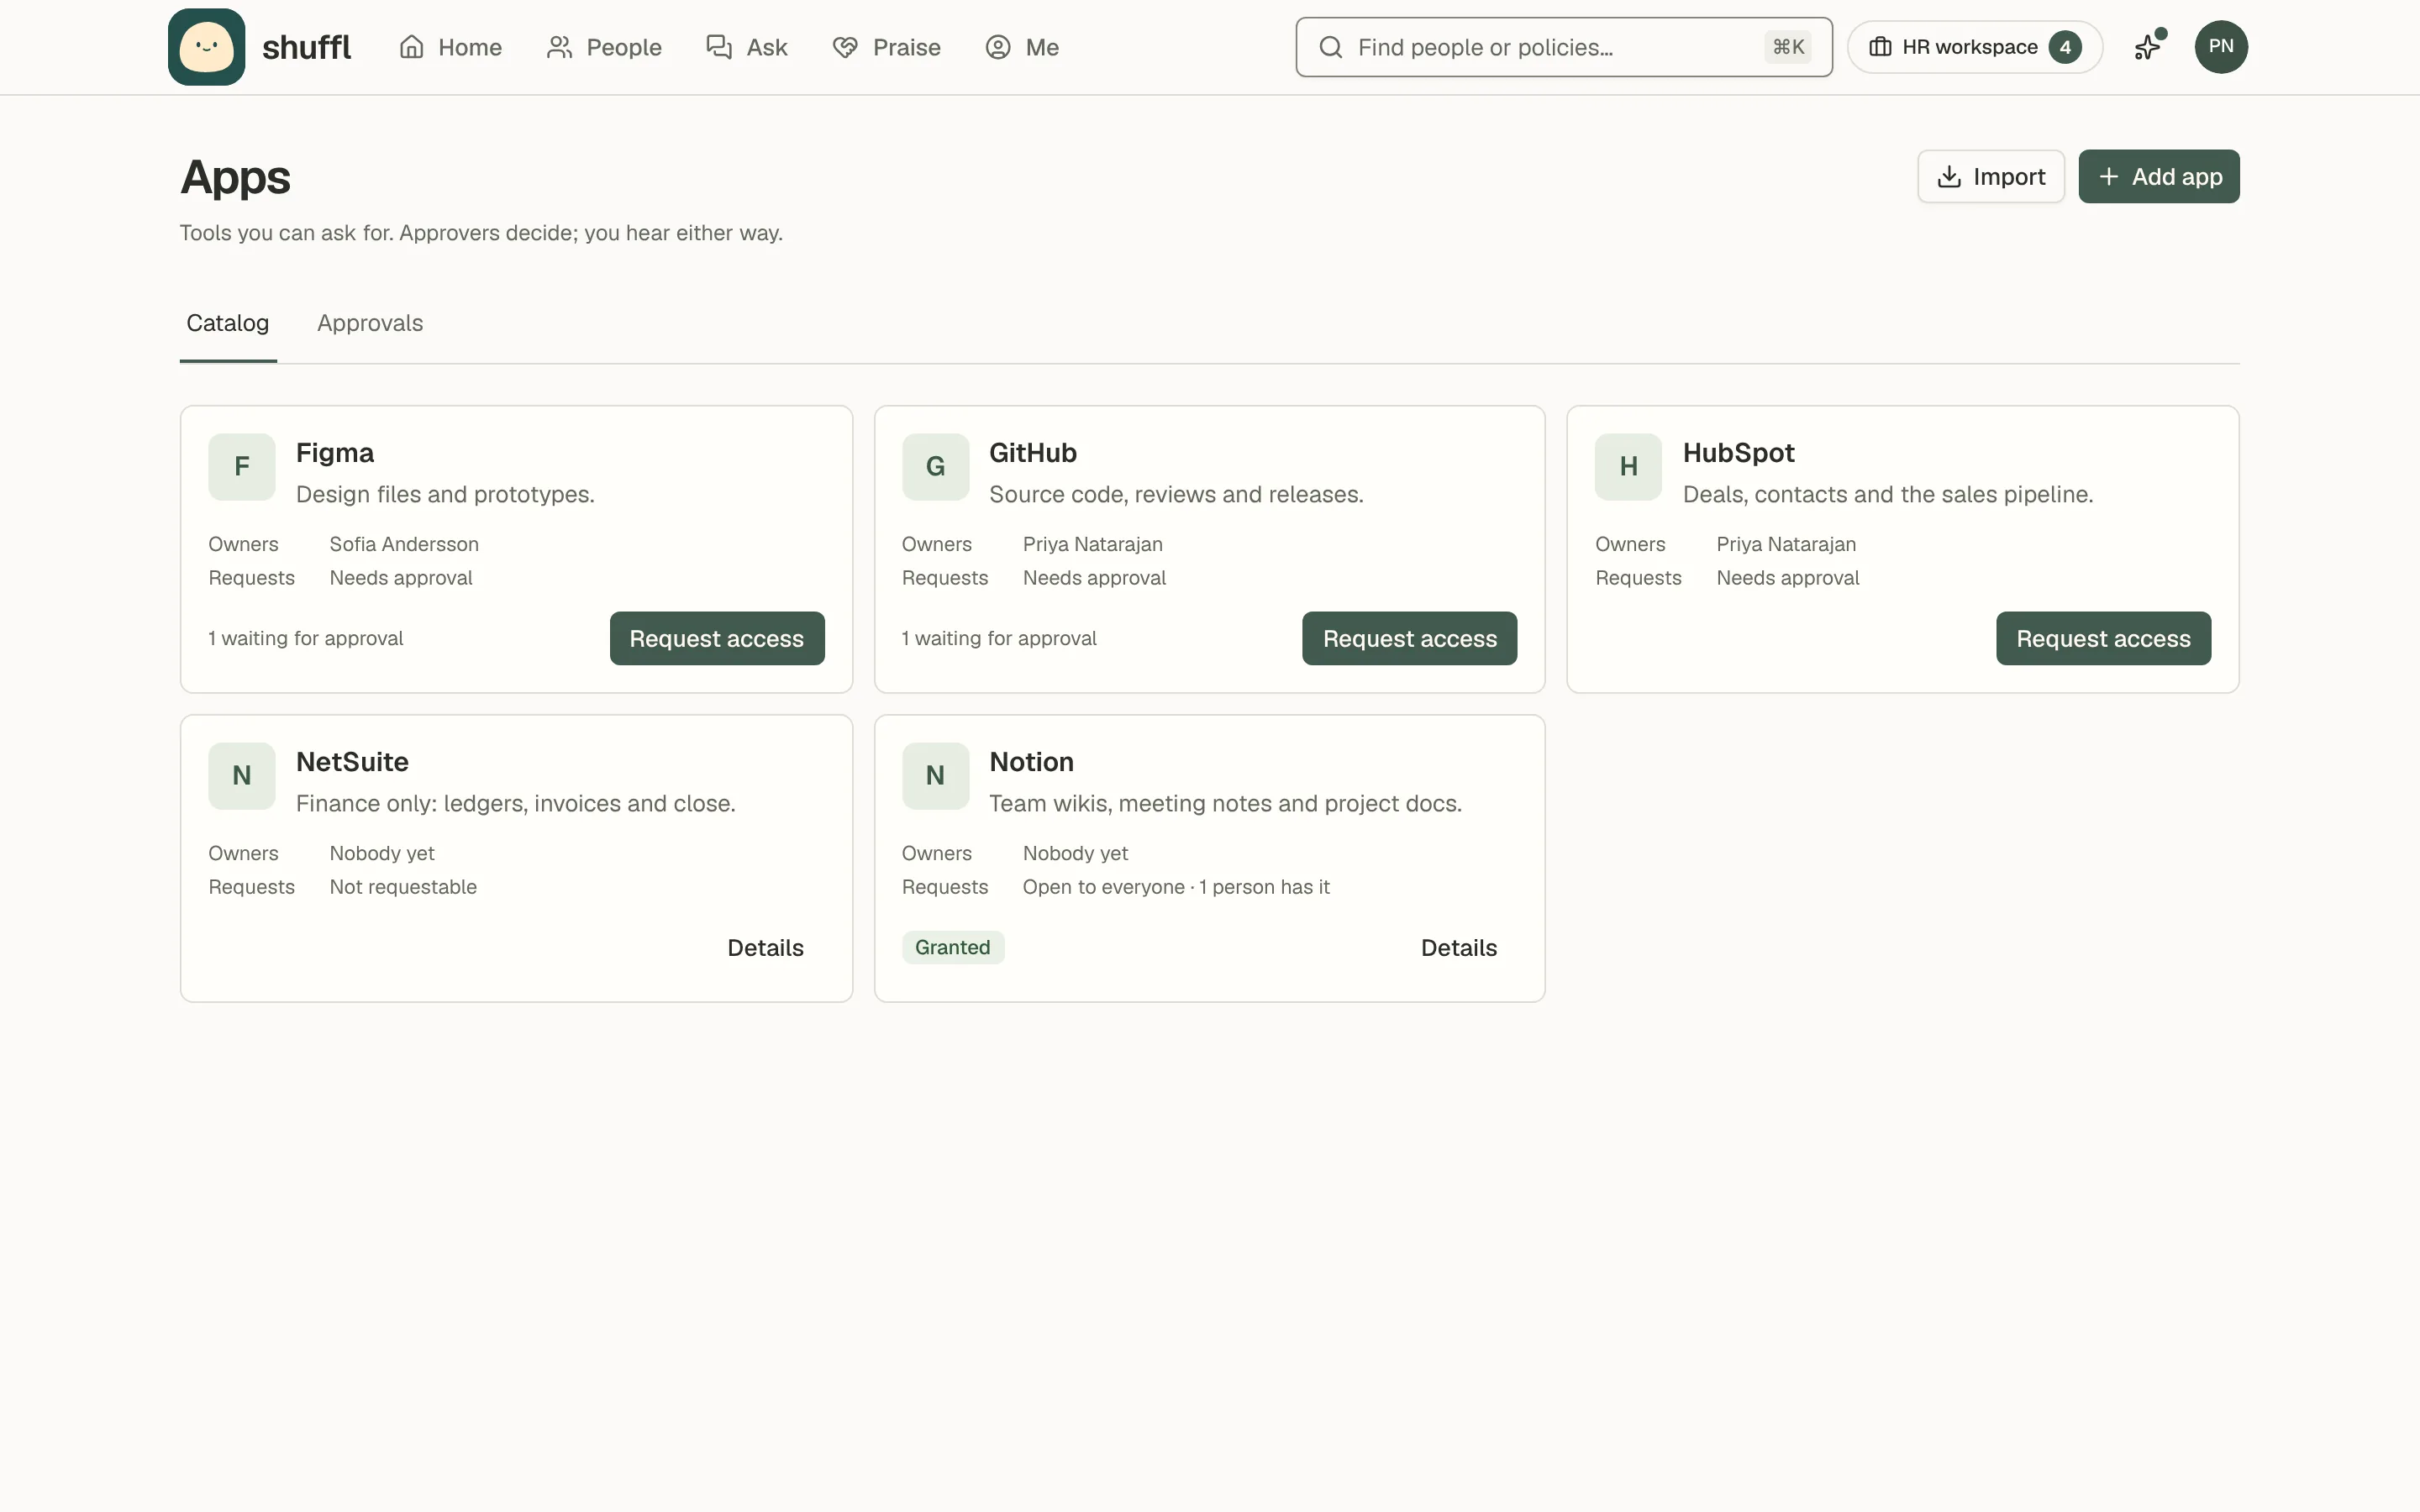Click the Figma card title
This screenshot has width=2420, height=1512.
(x=335, y=453)
